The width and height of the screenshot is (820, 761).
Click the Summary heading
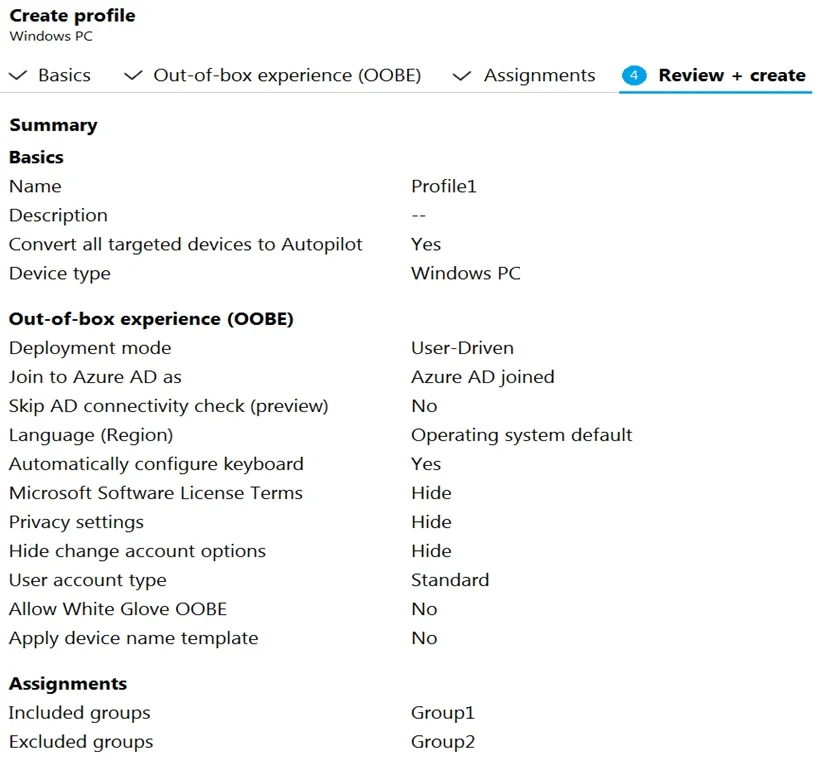tap(53, 126)
